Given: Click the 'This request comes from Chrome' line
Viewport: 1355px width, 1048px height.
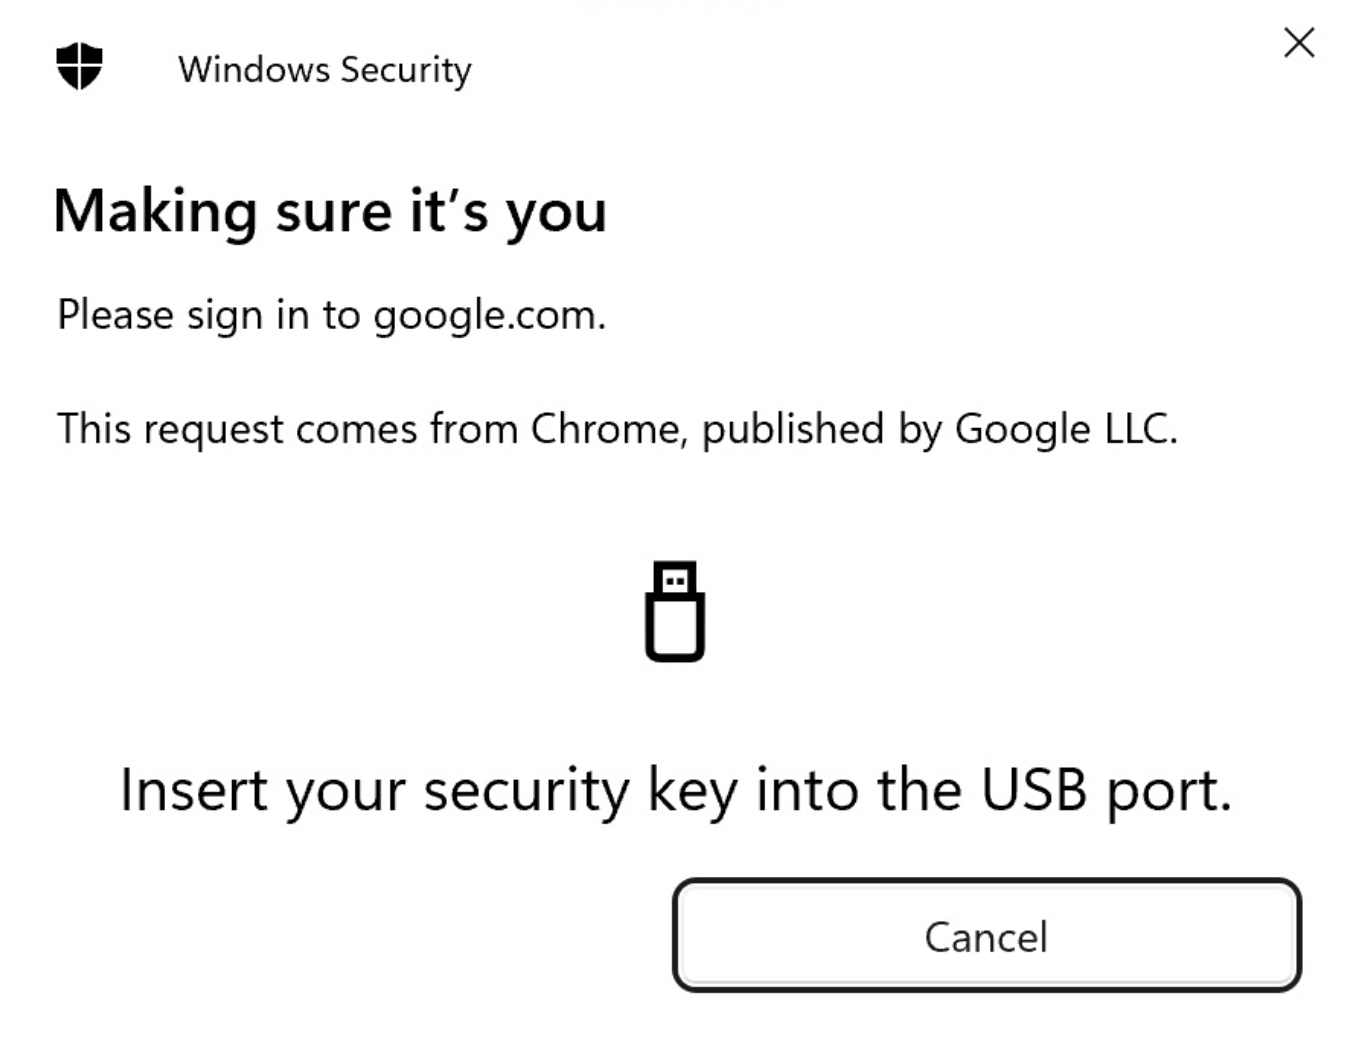Looking at the screenshot, I should pos(617,429).
